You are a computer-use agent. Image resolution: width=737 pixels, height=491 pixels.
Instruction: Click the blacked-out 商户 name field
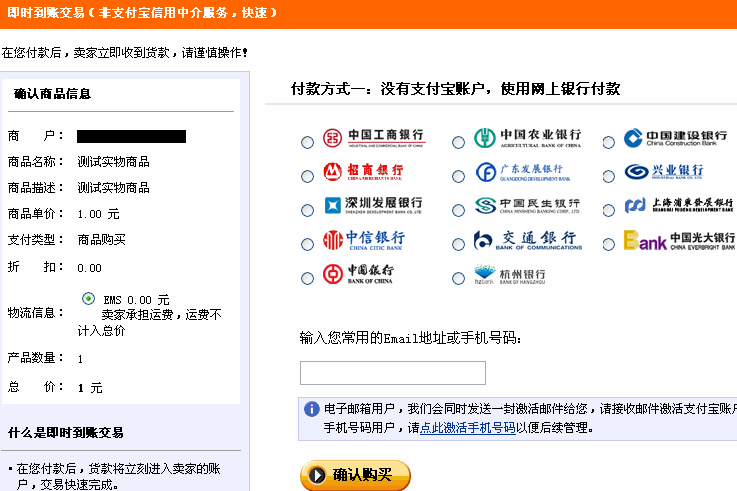(132, 136)
